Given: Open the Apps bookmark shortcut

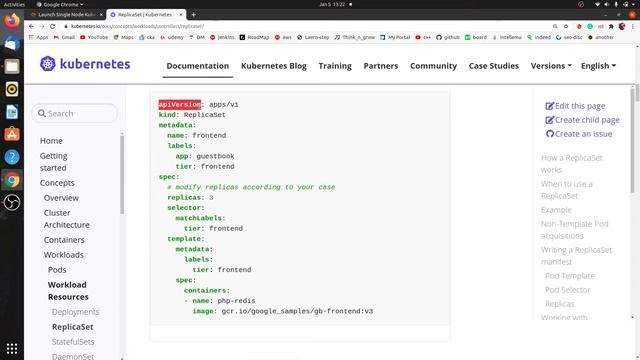Looking at the screenshot, I should pos(38,37).
